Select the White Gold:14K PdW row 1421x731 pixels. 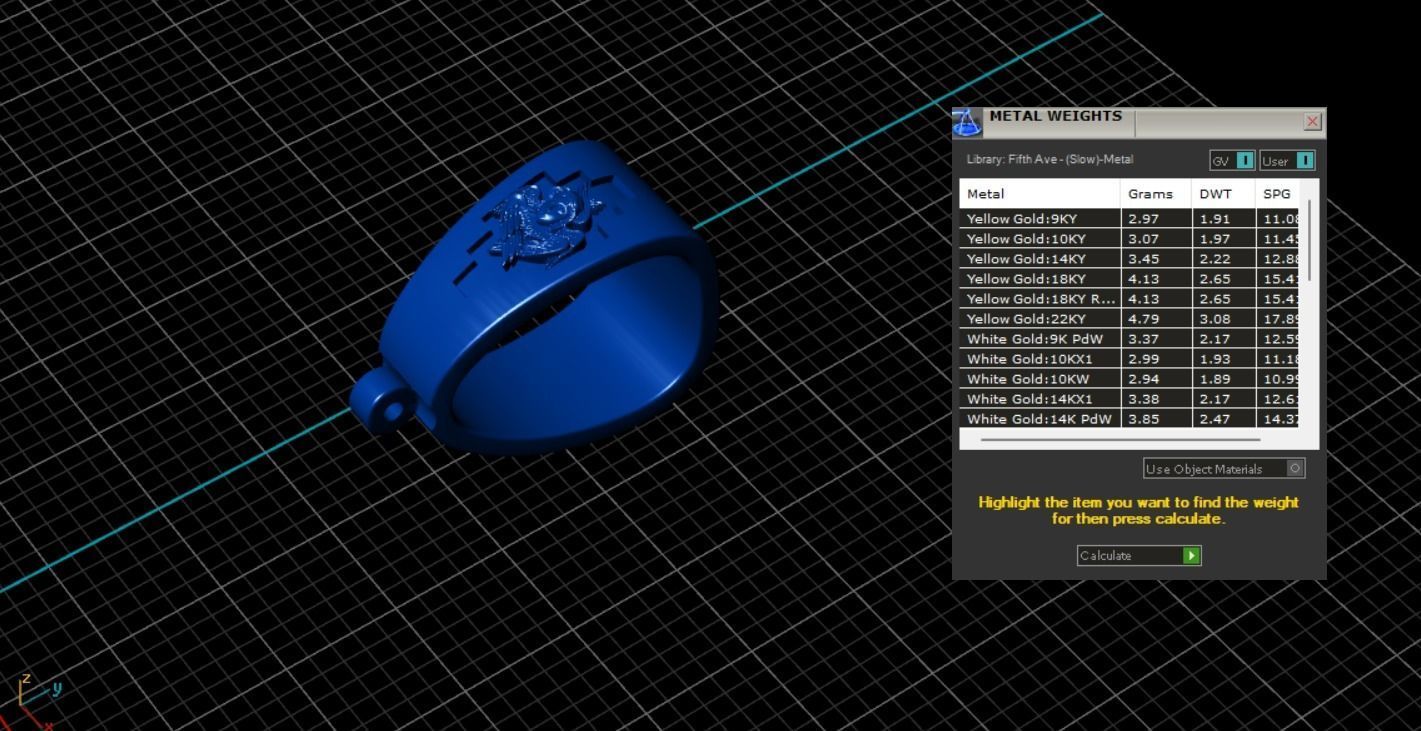(x=1129, y=419)
